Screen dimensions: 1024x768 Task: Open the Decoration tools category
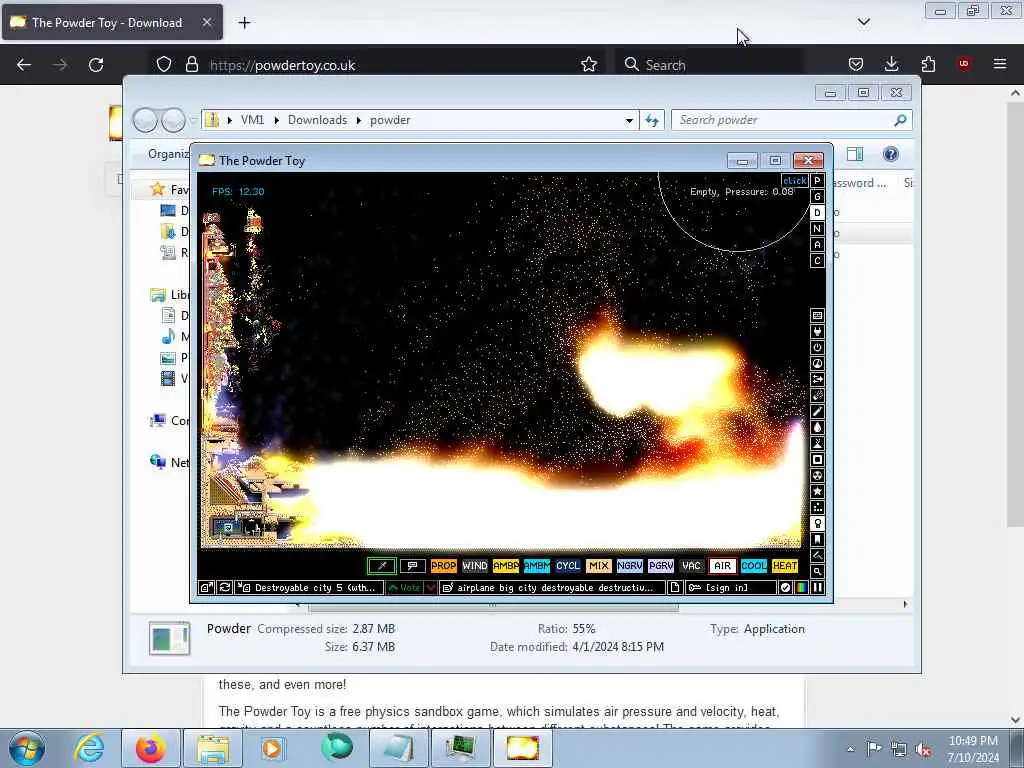point(817,556)
